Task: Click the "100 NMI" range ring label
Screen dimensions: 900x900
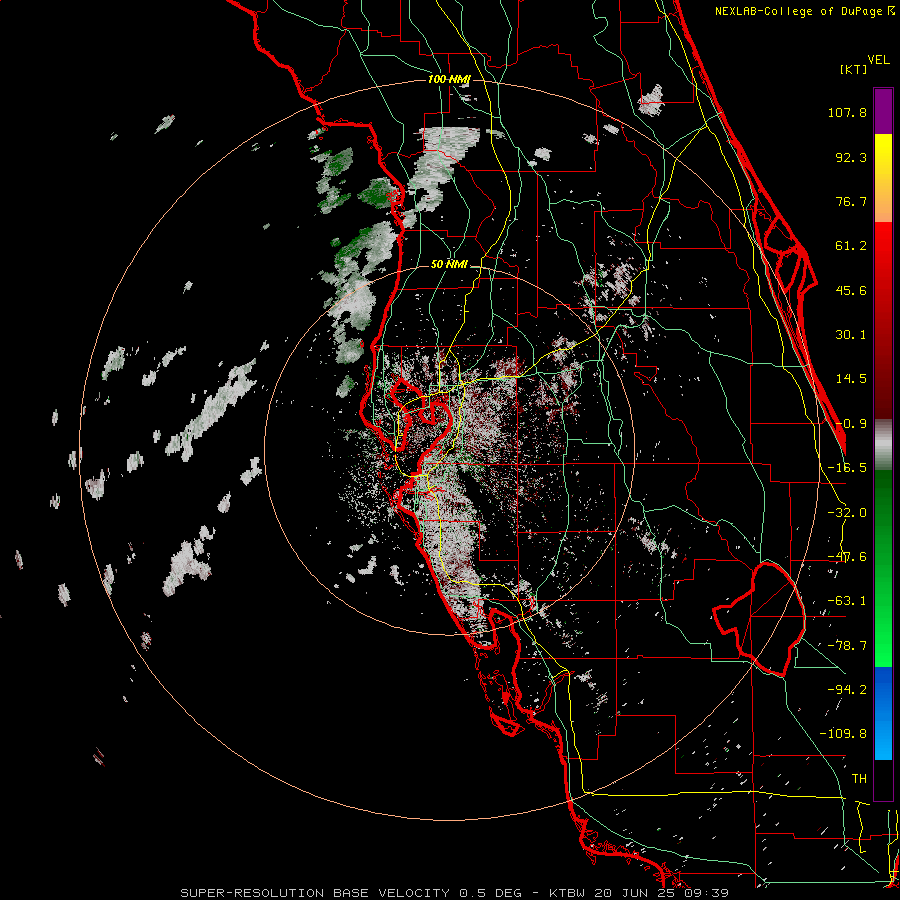Action: click(x=449, y=79)
